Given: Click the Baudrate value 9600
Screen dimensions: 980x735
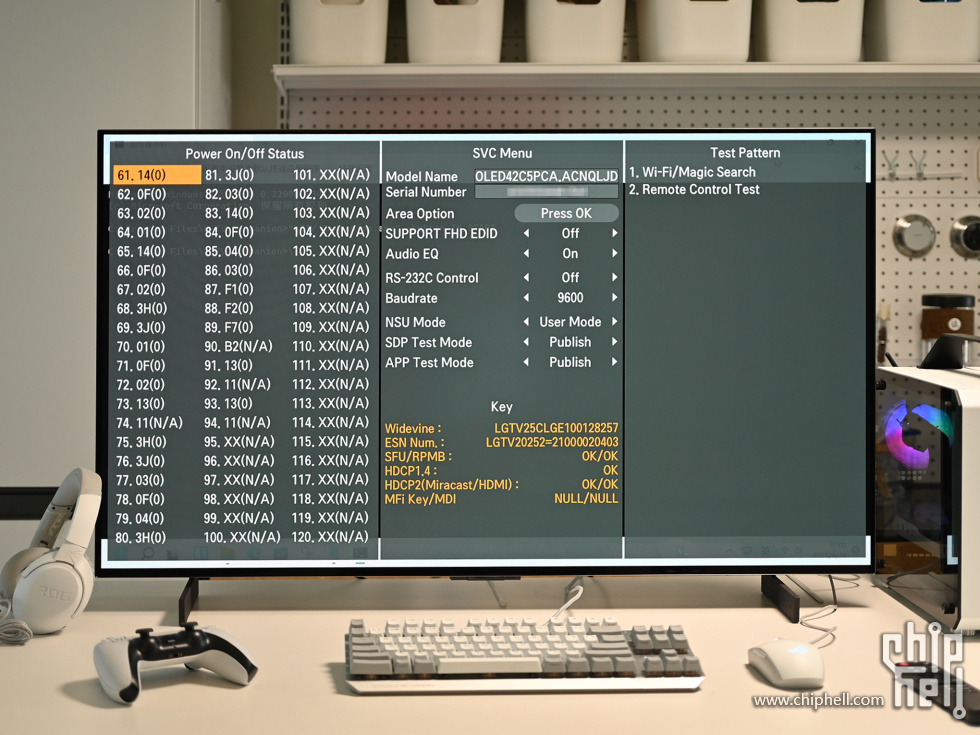Looking at the screenshot, I should coord(570,298).
